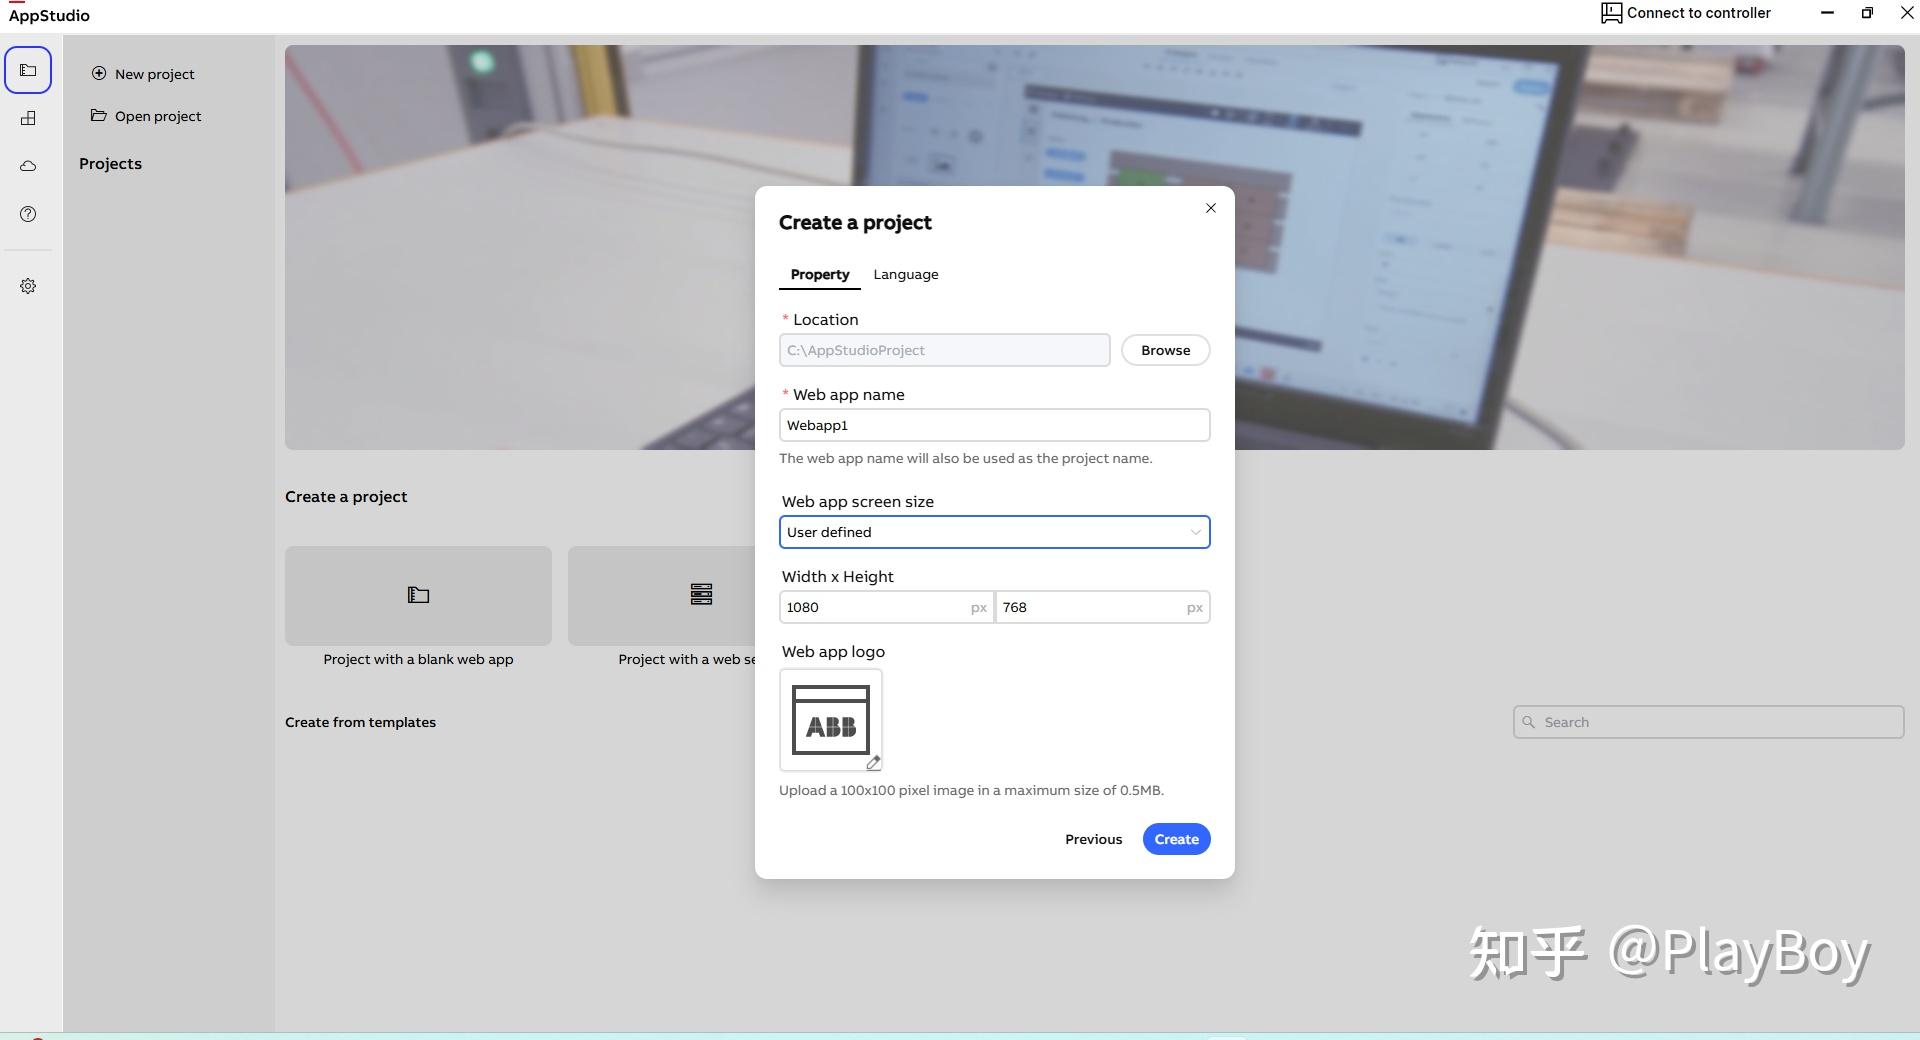This screenshot has width=1920, height=1040.
Task: Click the search magnifier icon
Action: pyautogui.click(x=1528, y=721)
